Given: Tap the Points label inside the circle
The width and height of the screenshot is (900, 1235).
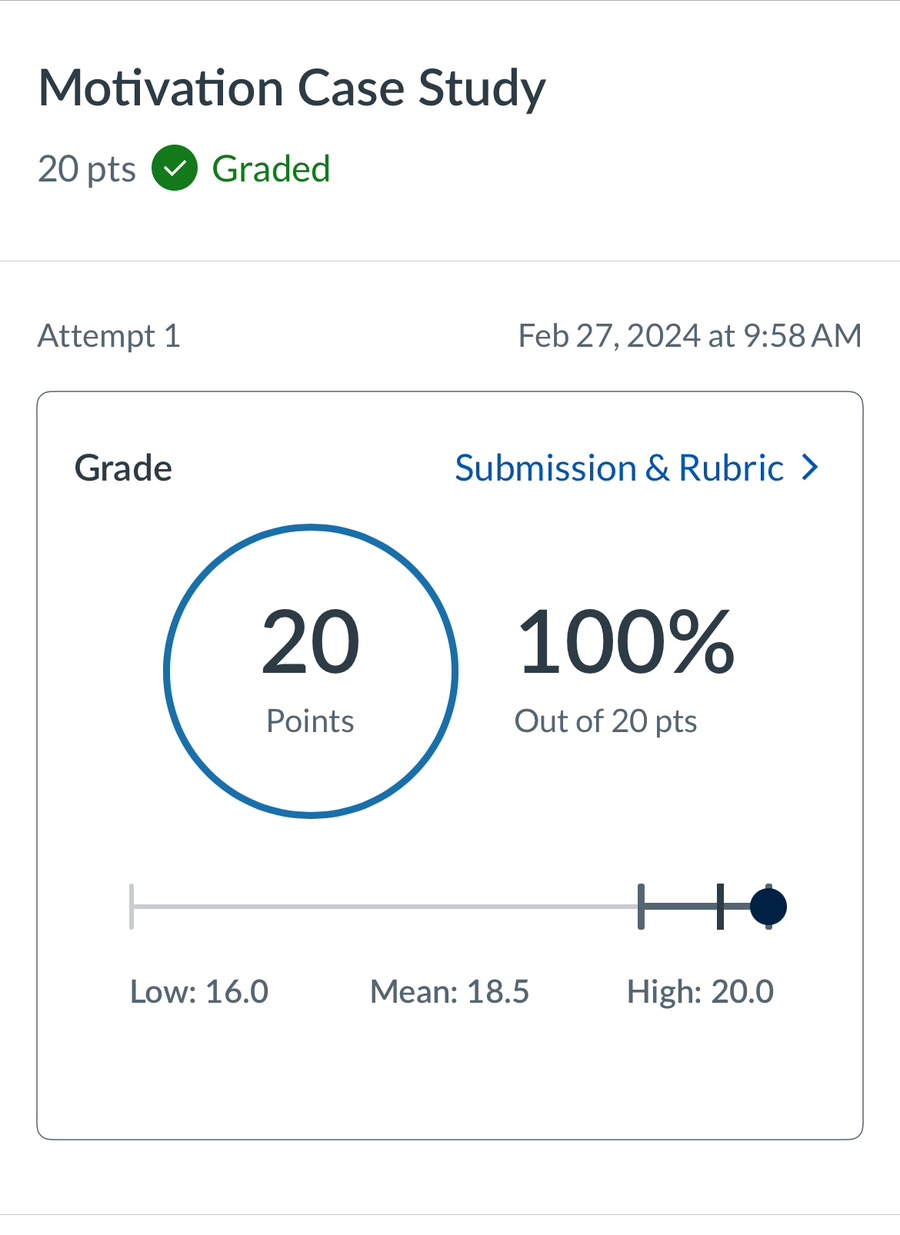Looking at the screenshot, I should tap(310, 721).
